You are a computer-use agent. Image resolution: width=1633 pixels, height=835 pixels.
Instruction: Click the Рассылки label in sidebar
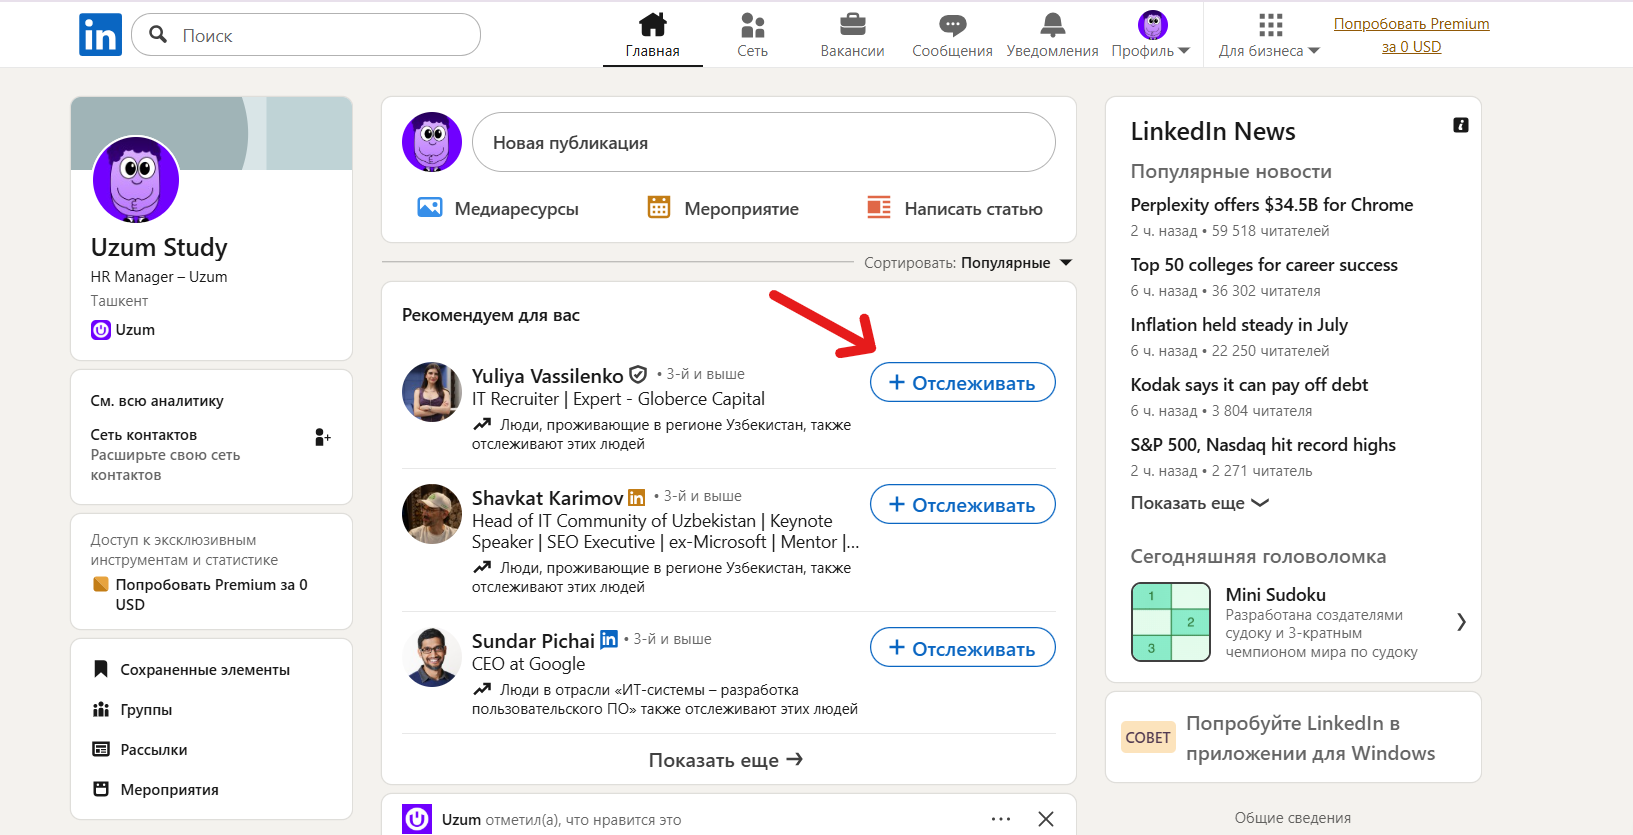tap(154, 750)
